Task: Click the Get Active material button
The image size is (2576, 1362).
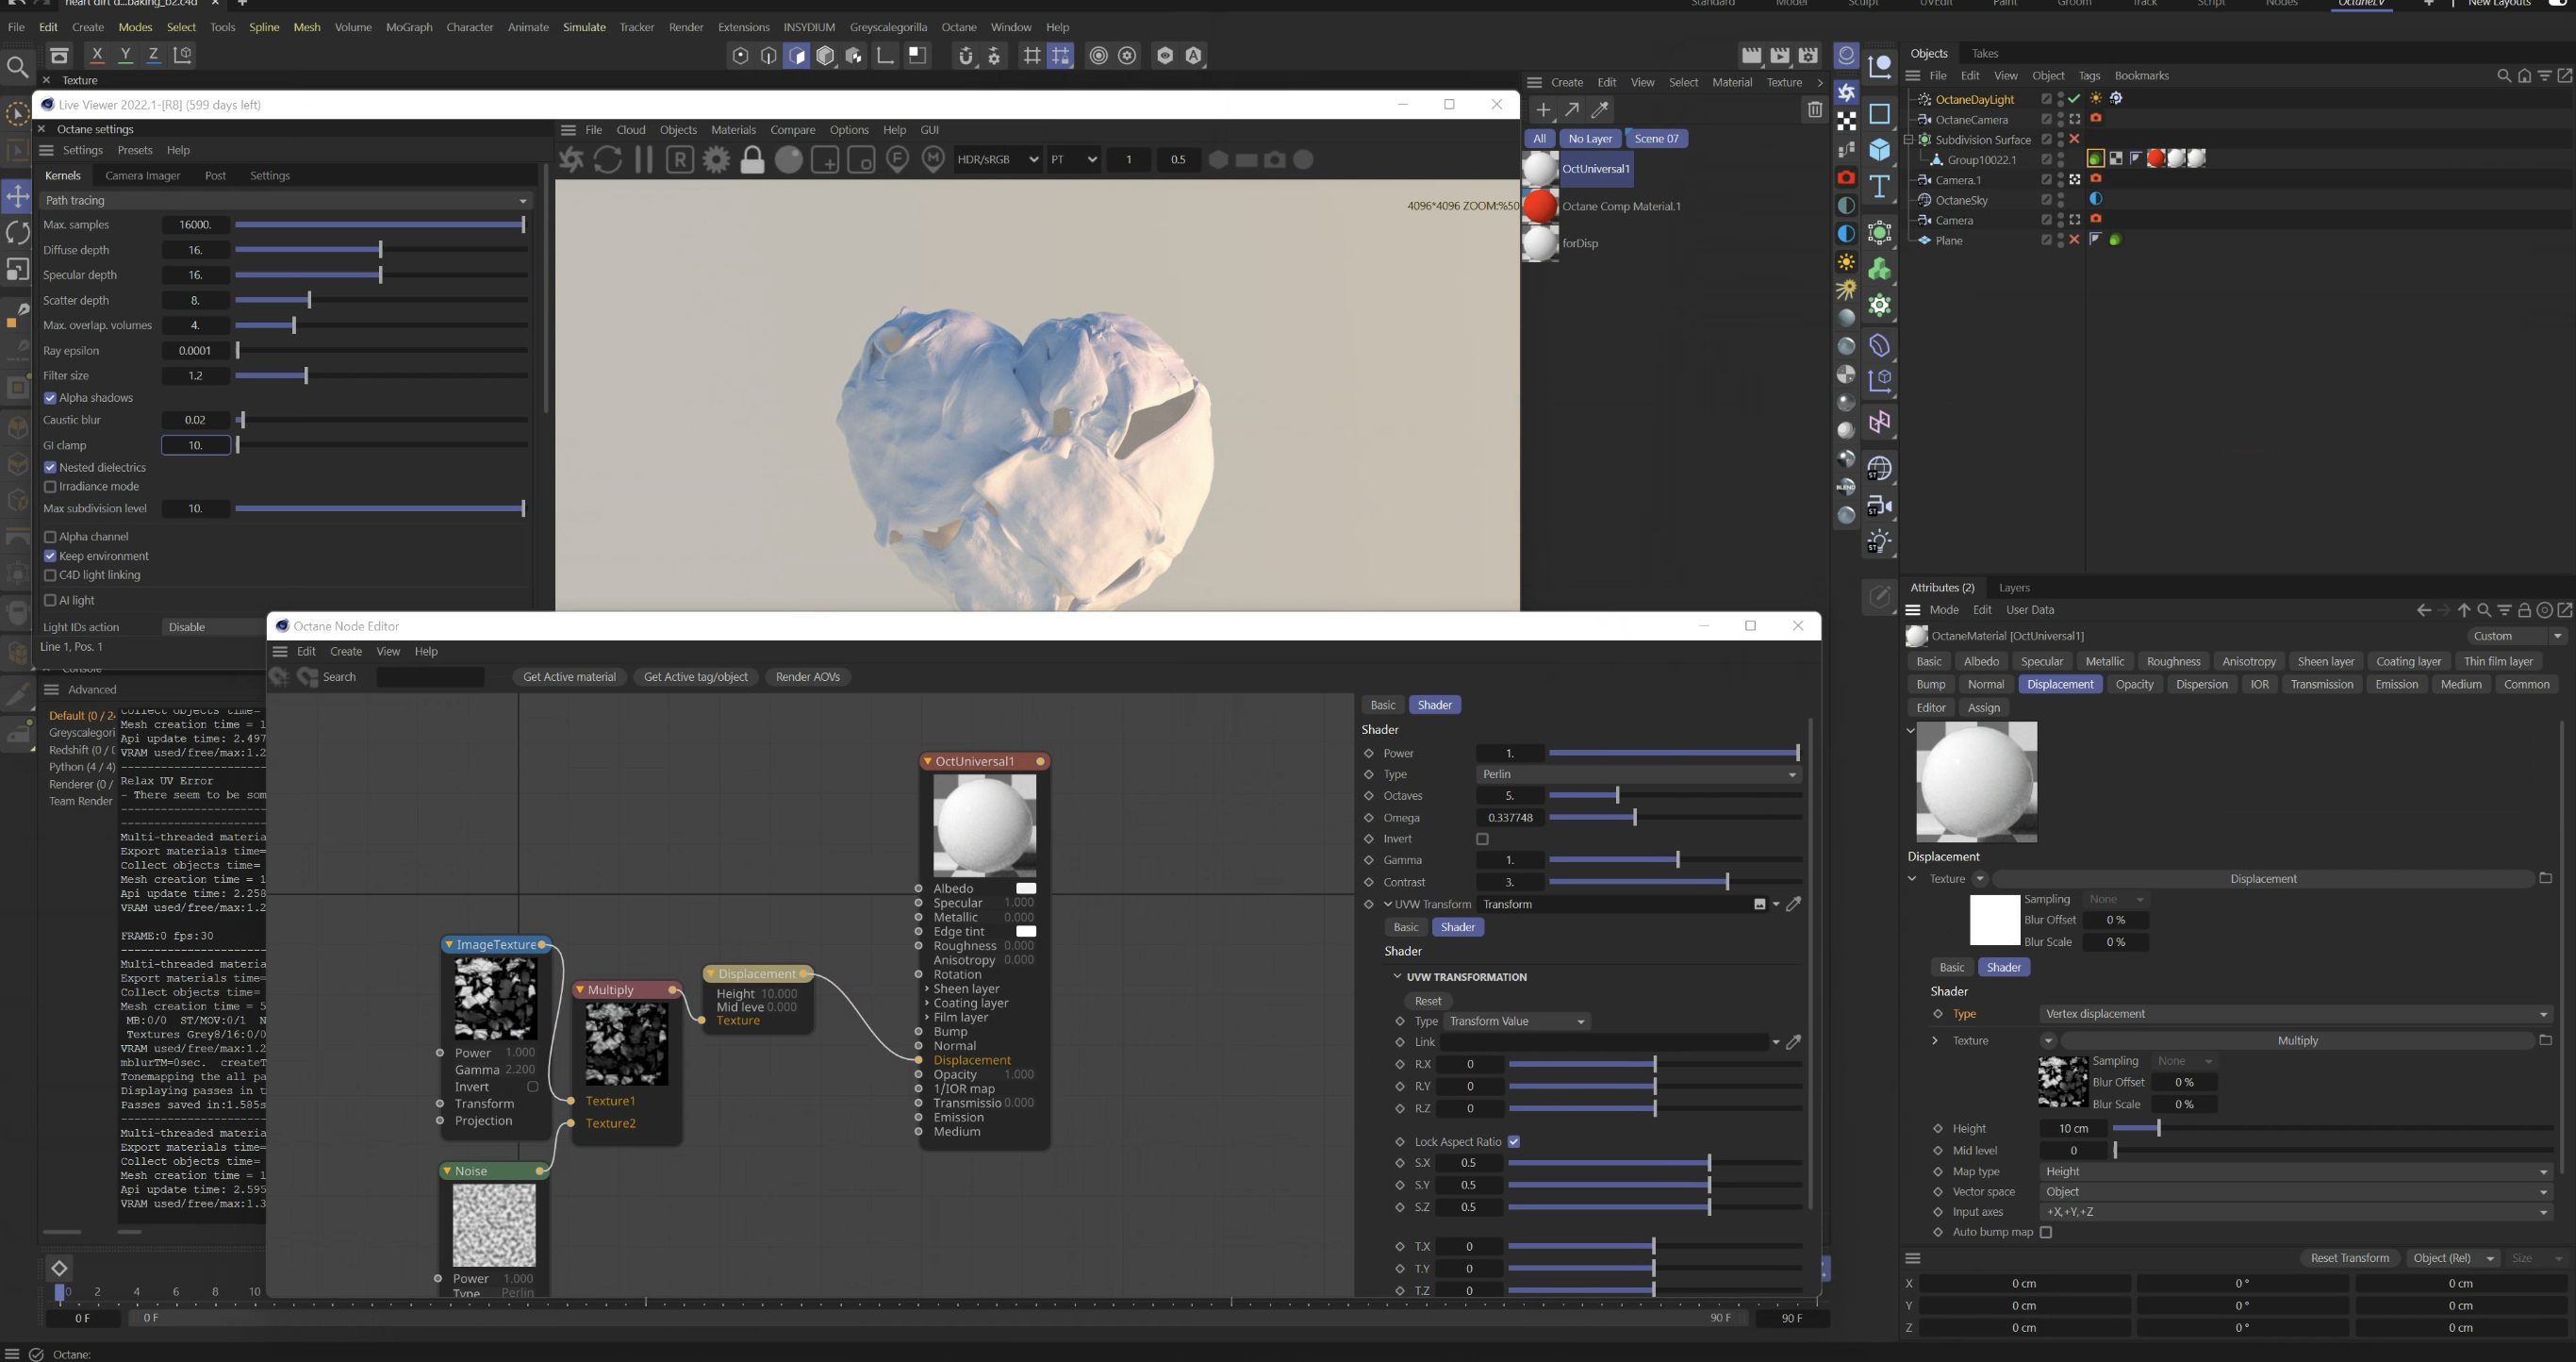Action: 569,677
